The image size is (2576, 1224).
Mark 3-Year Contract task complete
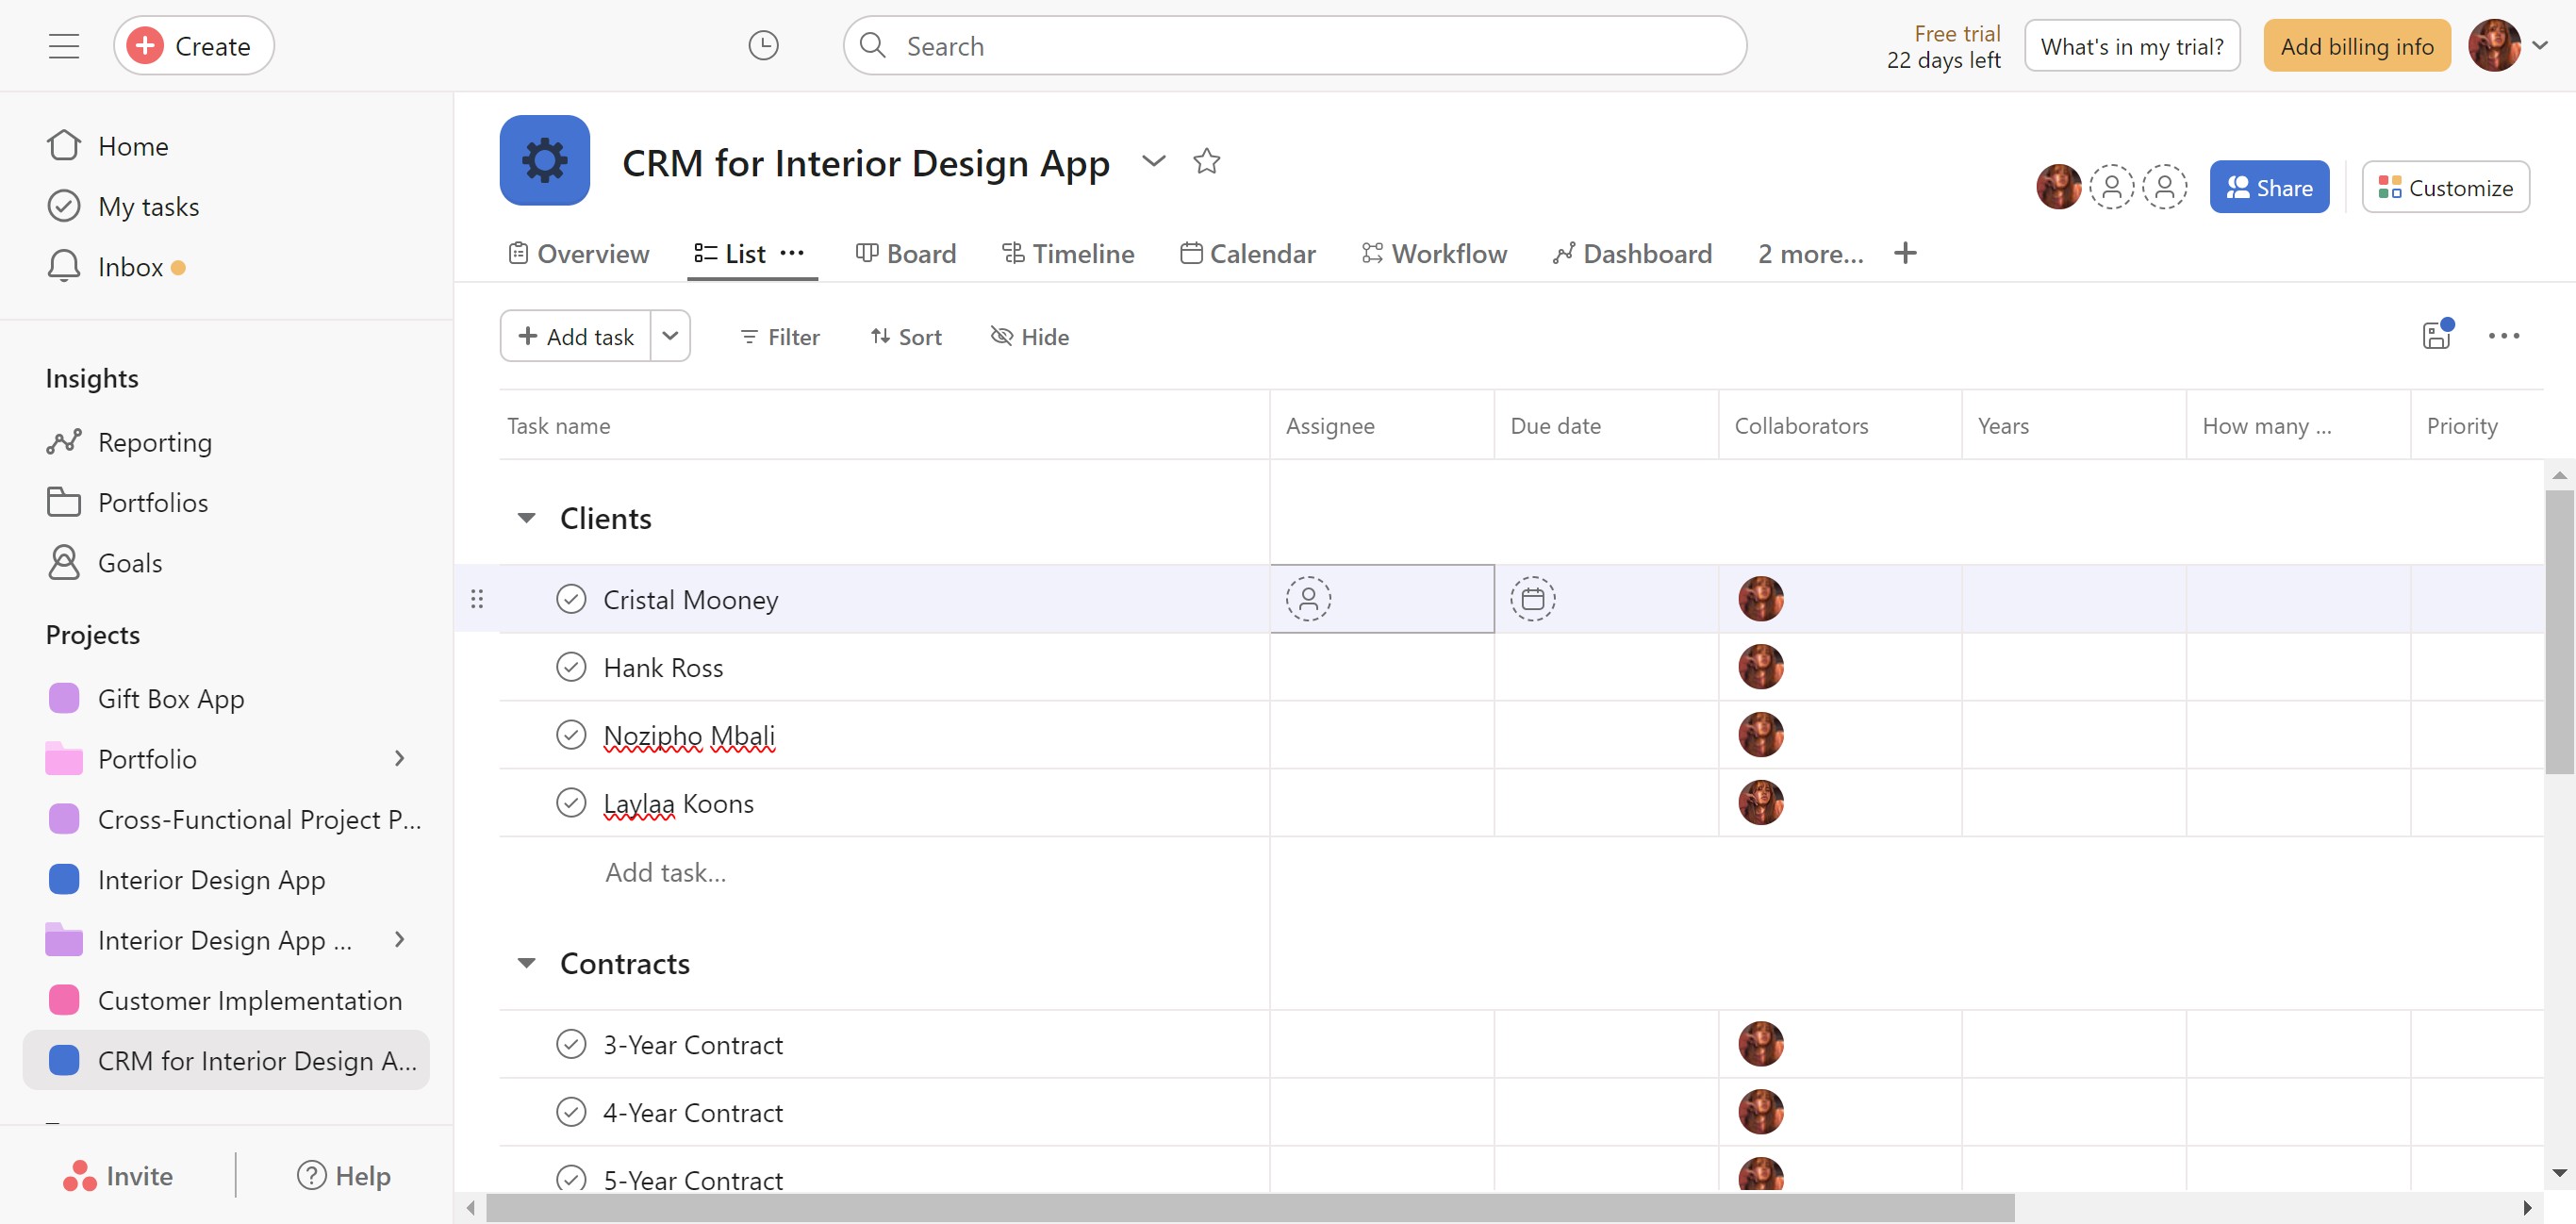(571, 1044)
